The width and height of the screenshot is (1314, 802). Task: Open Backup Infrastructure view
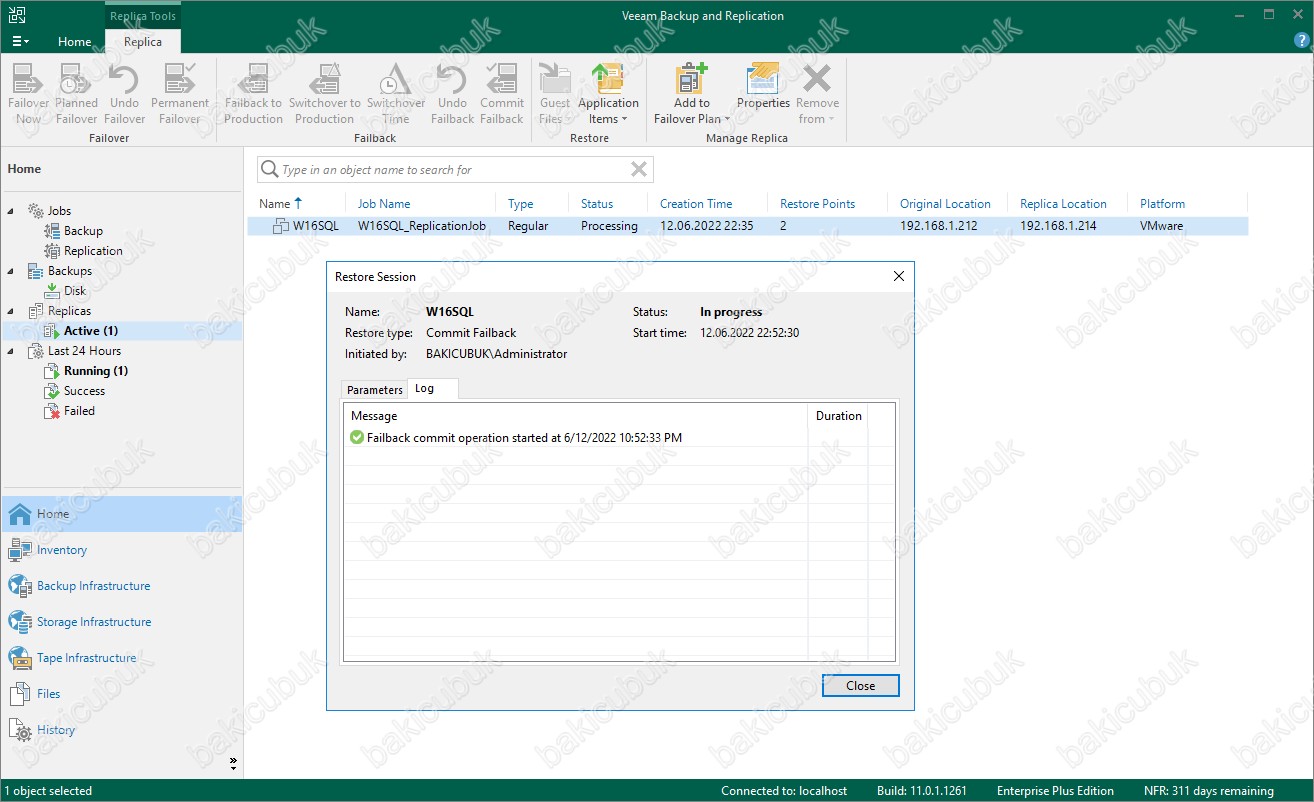pos(121,586)
